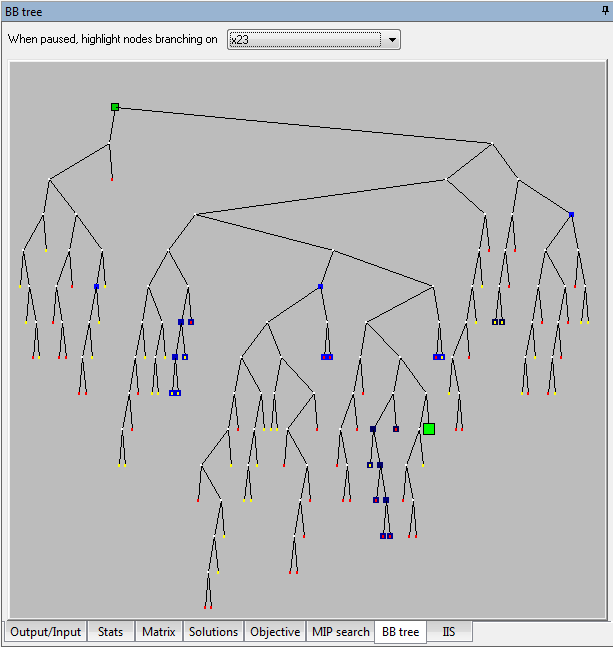
Task: Click the blue node on the far-right branch
Action: tap(571, 215)
